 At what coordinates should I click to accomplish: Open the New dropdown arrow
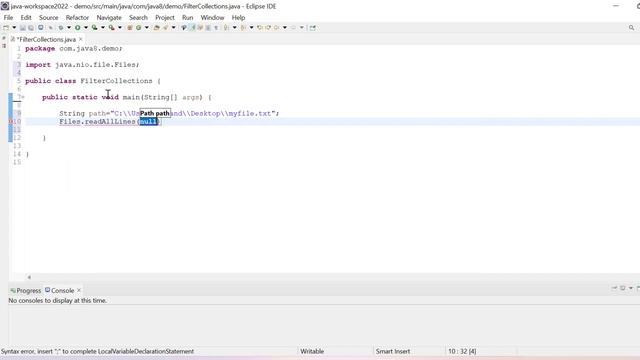click(x=14, y=28)
